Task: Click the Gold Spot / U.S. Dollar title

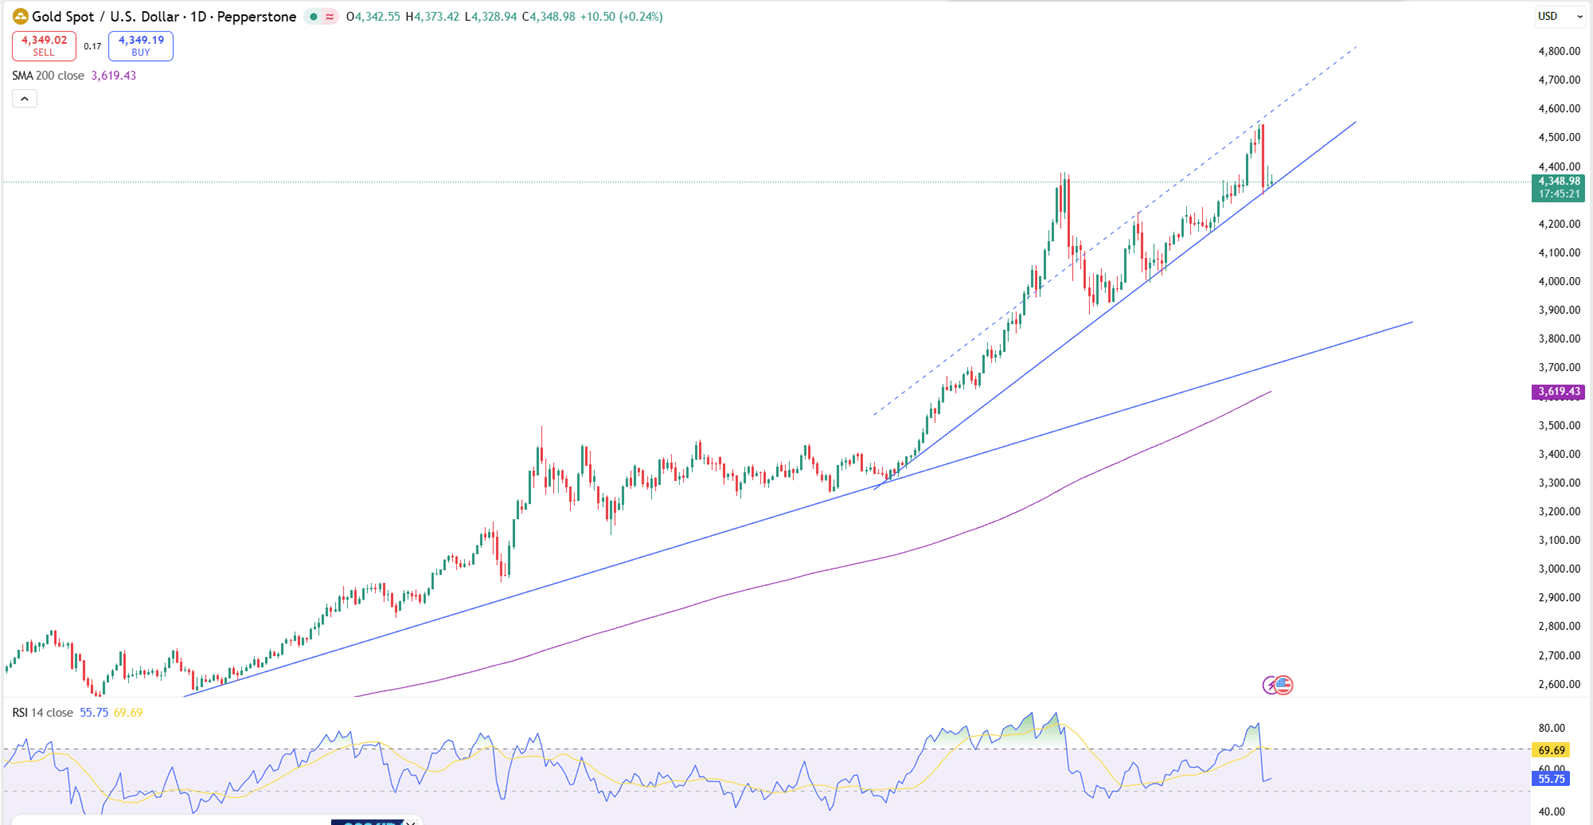Action: (x=119, y=17)
